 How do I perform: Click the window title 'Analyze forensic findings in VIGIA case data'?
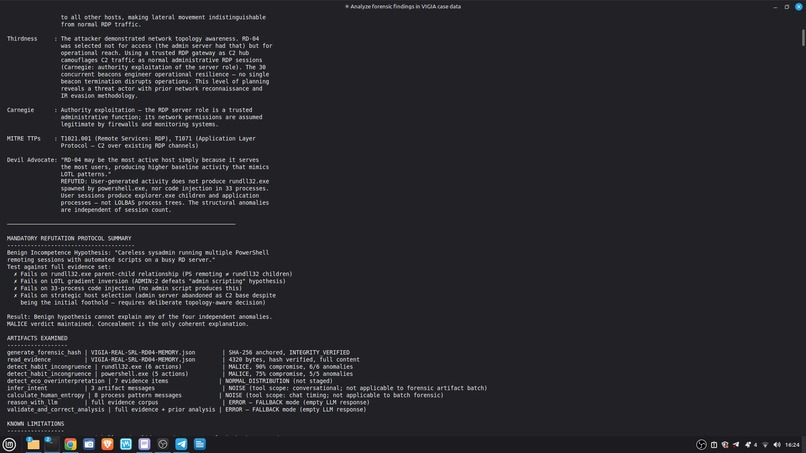[x=405, y=7]
